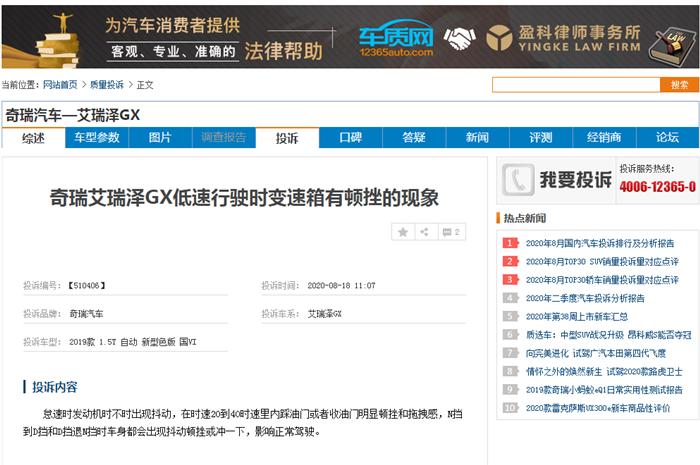Click the brand value 奇瑞汽车
The width and height of the screenshot is (700, 465).
86,314
